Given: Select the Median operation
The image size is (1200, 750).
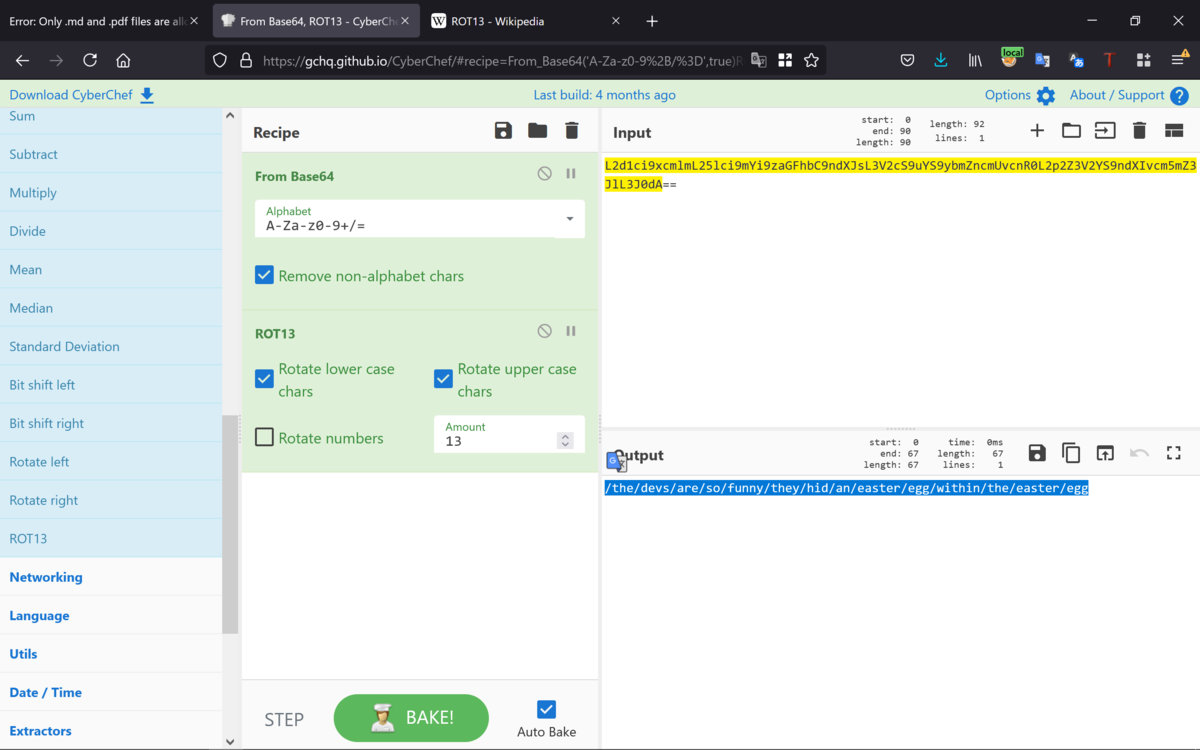Looking at the screenshot, I should click(111, 308).
